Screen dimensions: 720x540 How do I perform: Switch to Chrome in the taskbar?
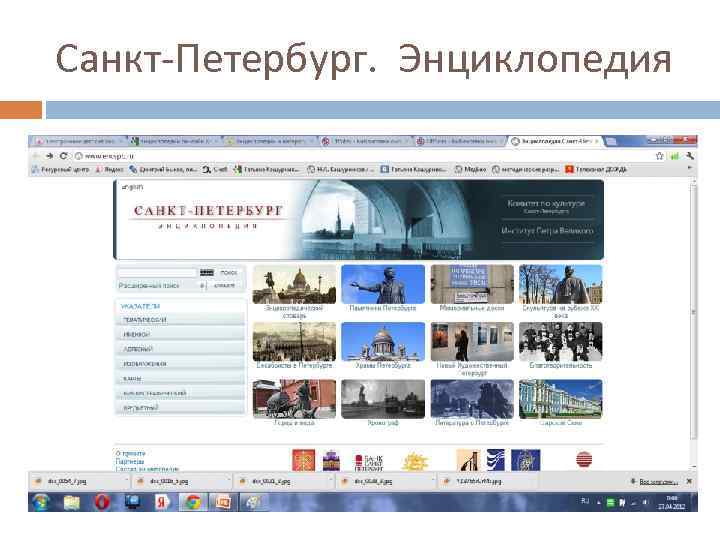pos(193,502)
